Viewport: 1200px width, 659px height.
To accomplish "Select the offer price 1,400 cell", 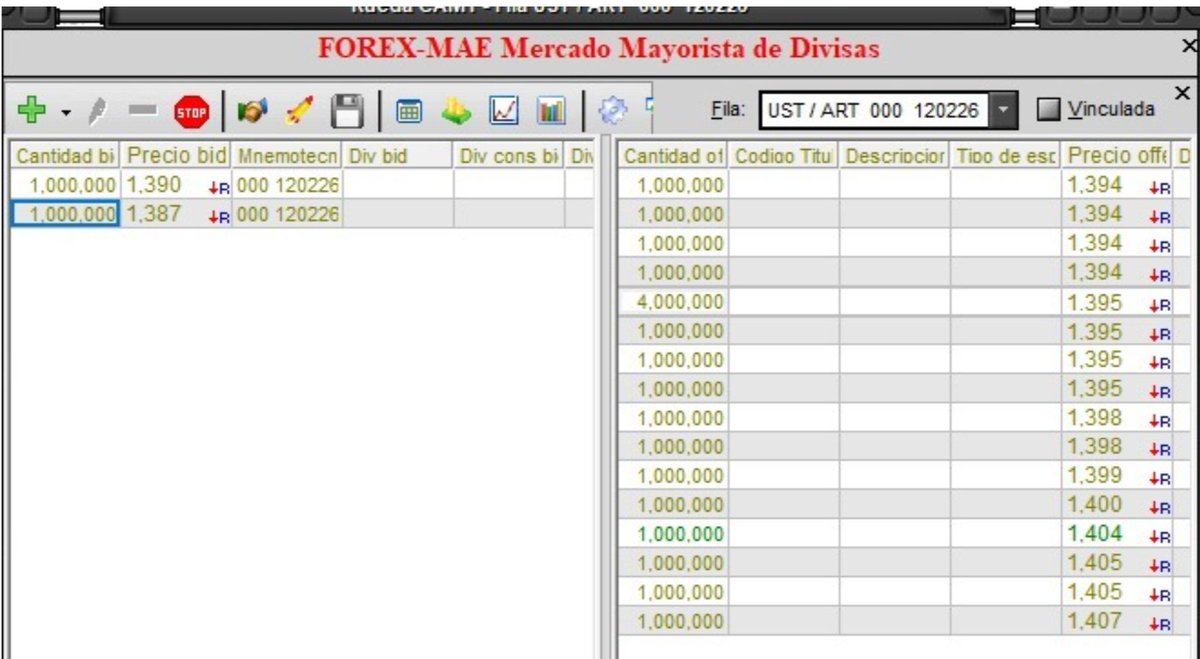I will [x=1117, y=504].
